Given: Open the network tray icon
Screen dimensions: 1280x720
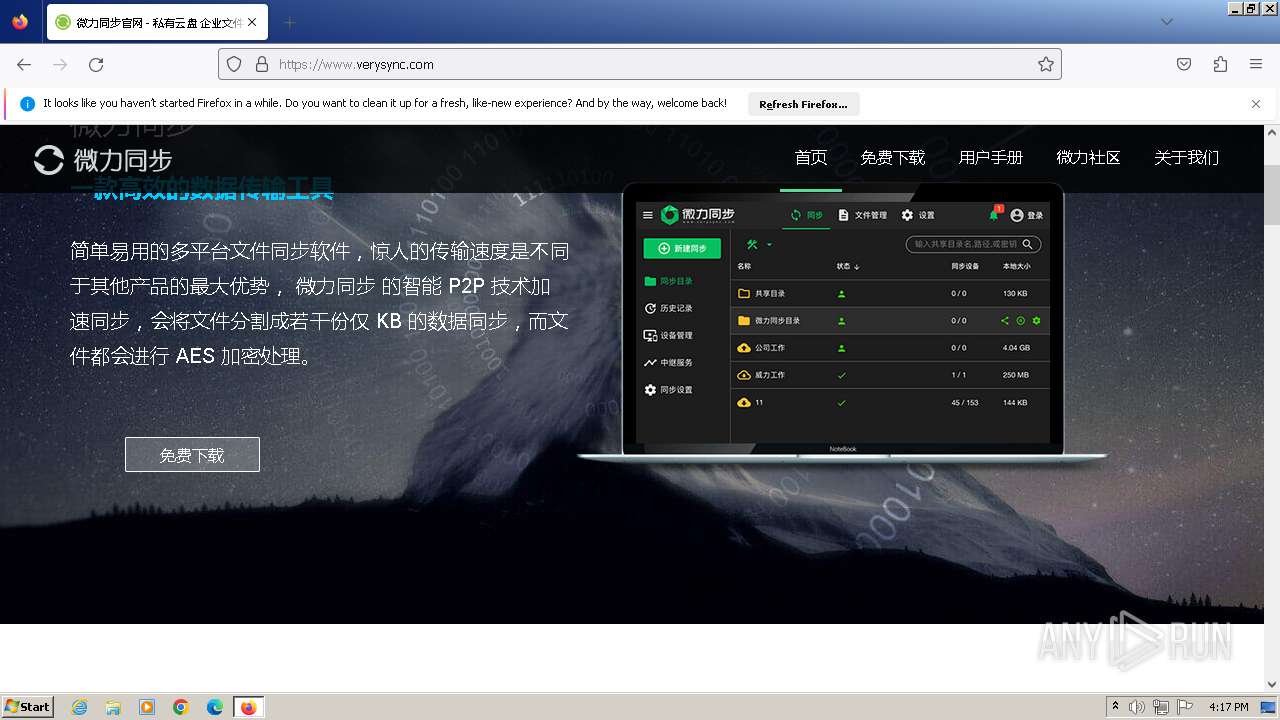Looking at the screenshot, I should tap(1161, 707).
